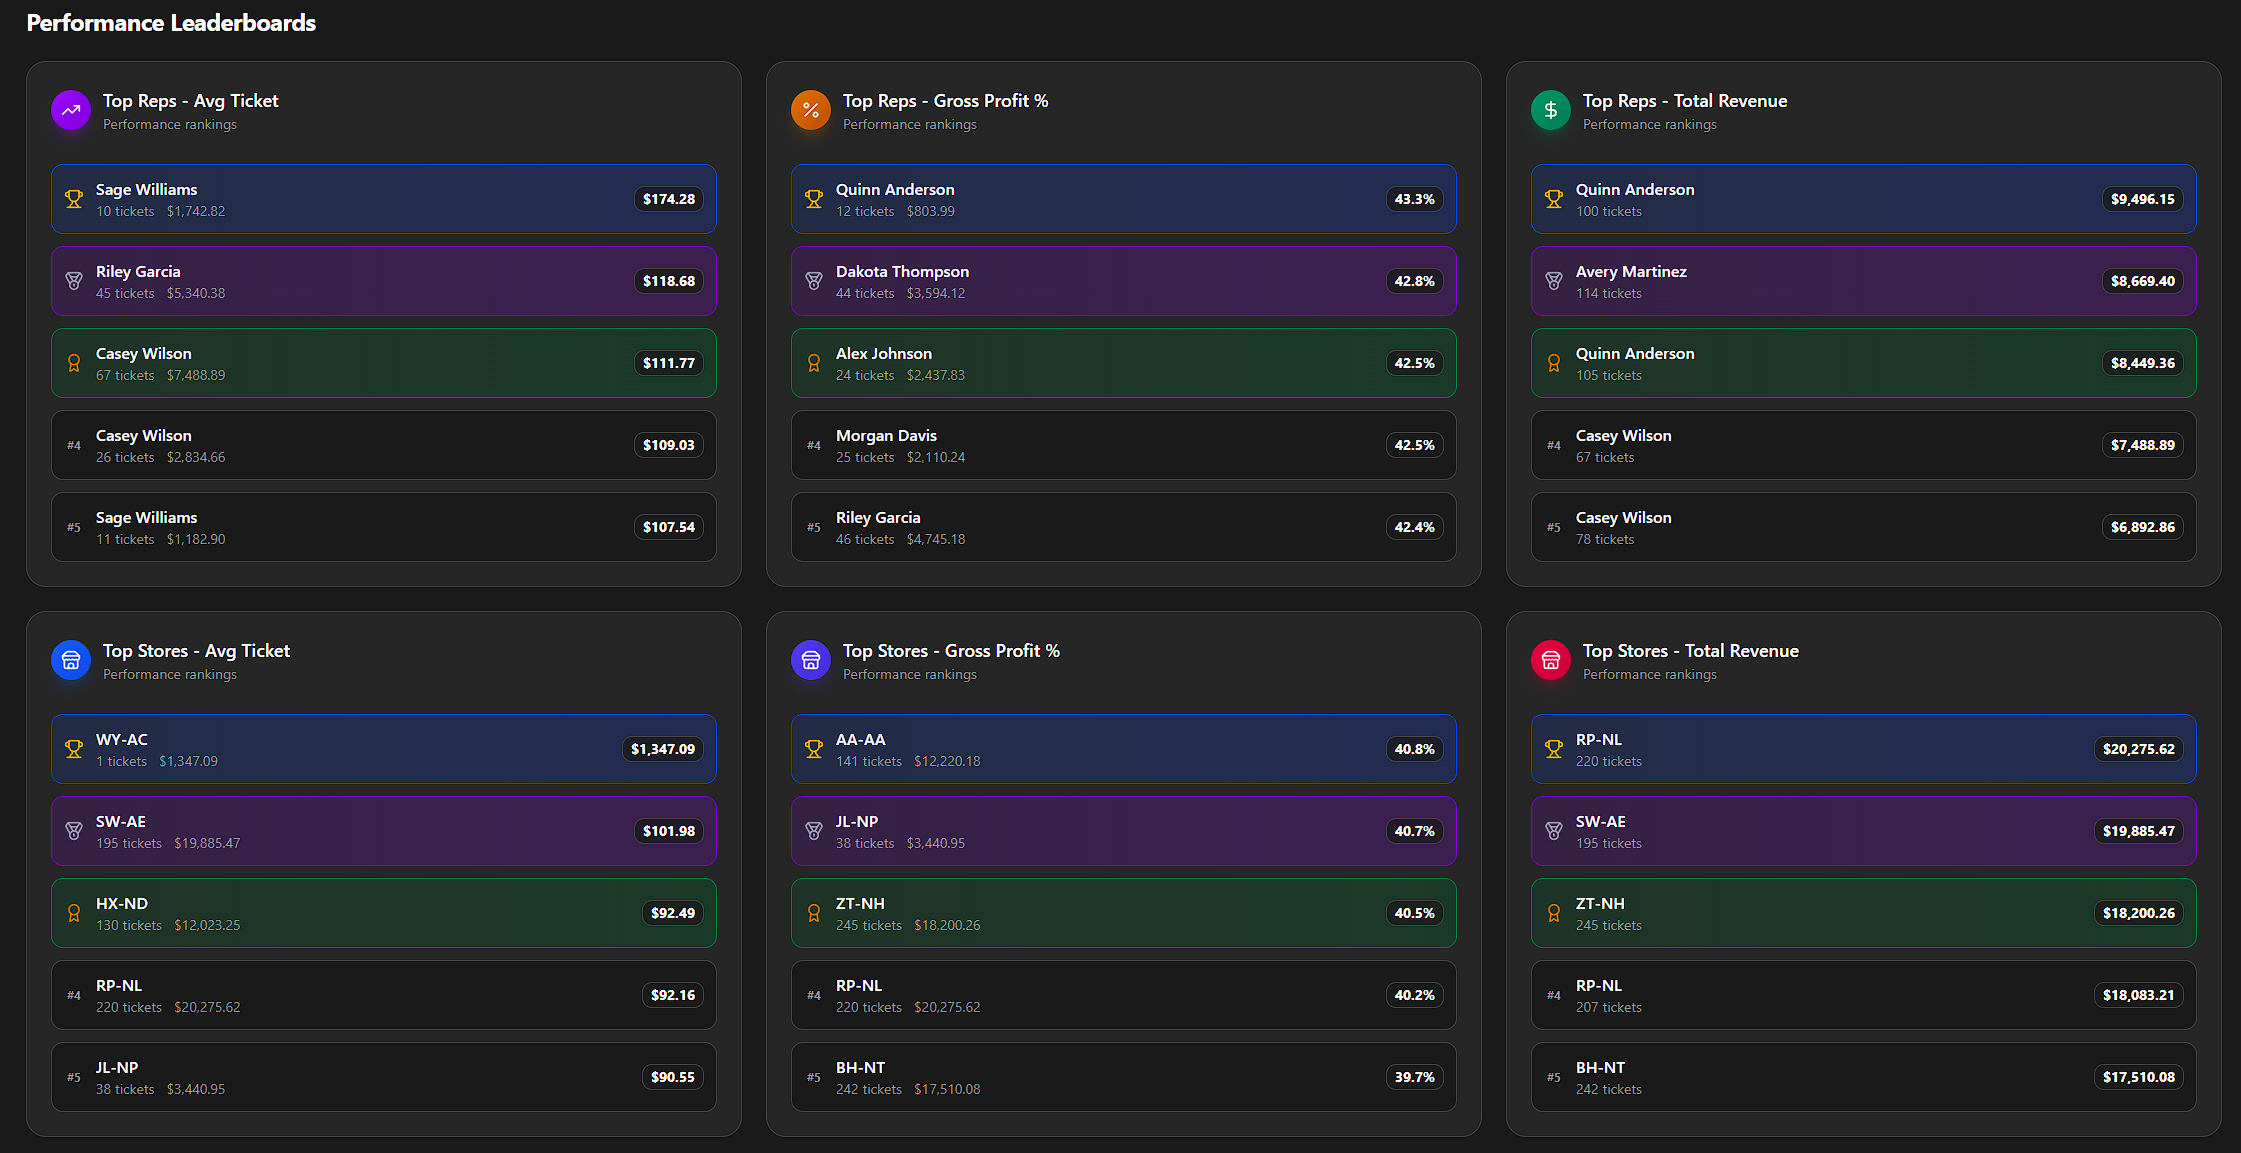Click the green dollar icon for Top Reps Total Revenue
This screenshot has width=2241, height=1153.
click(x=1551, y=111)
